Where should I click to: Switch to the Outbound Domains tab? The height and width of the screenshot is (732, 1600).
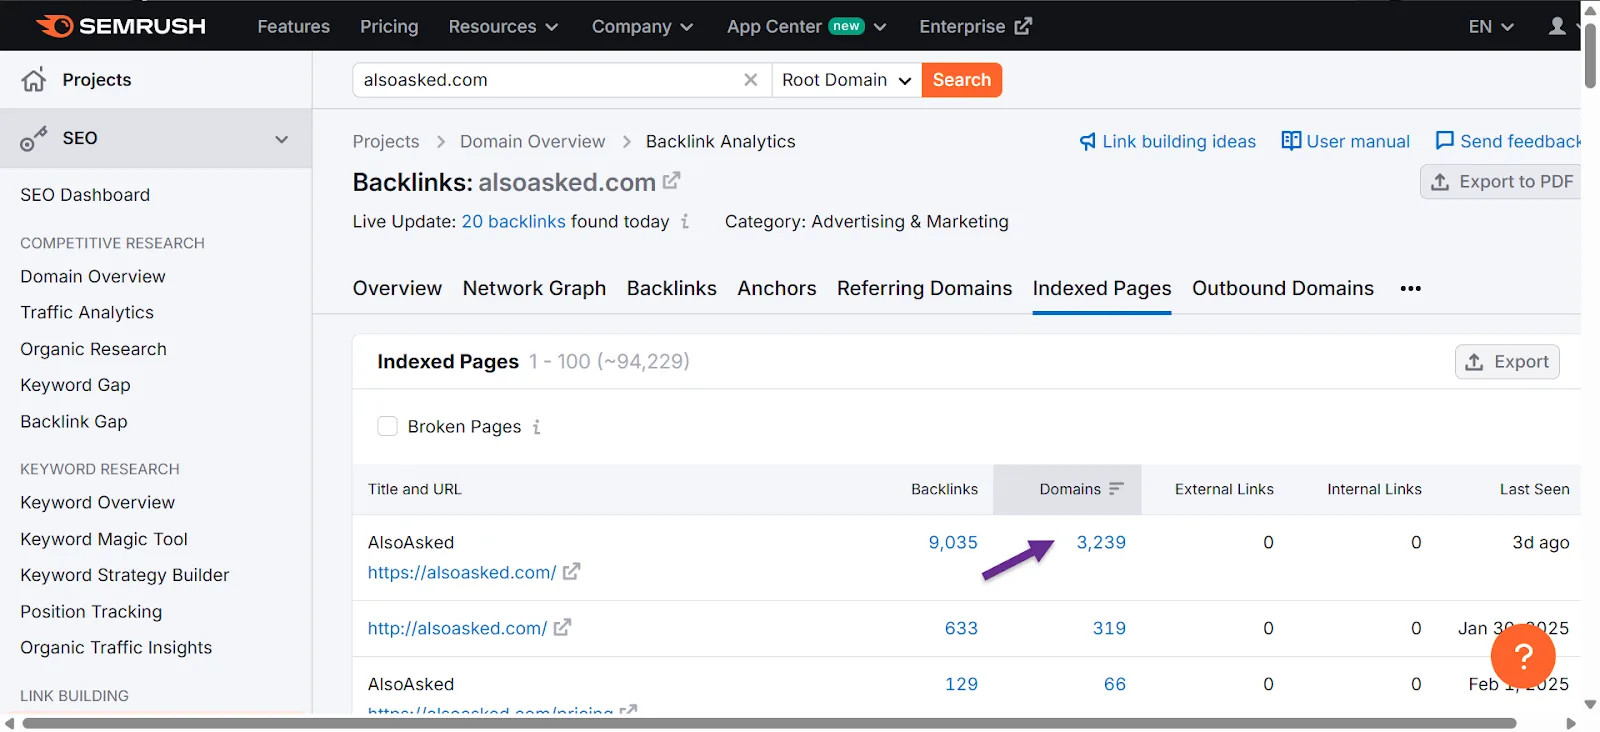click(x=1283, y=288)
